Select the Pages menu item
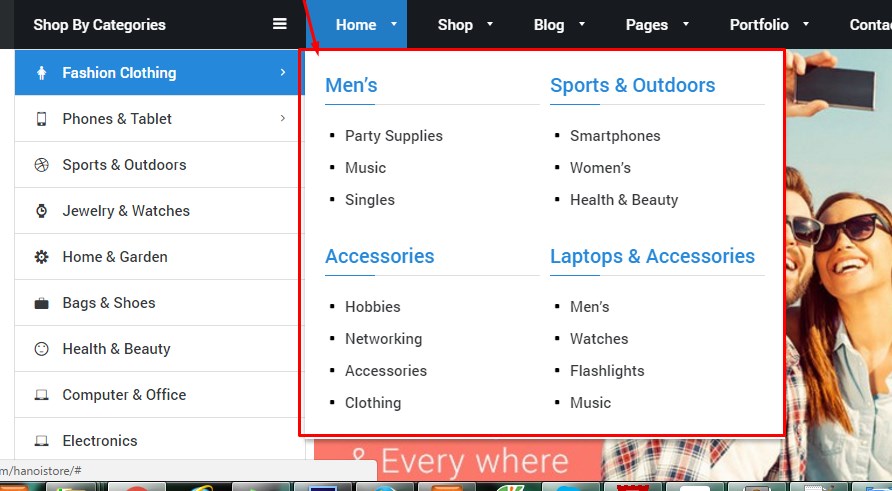This screenshot has height=491, width=892. pos(646,25)
